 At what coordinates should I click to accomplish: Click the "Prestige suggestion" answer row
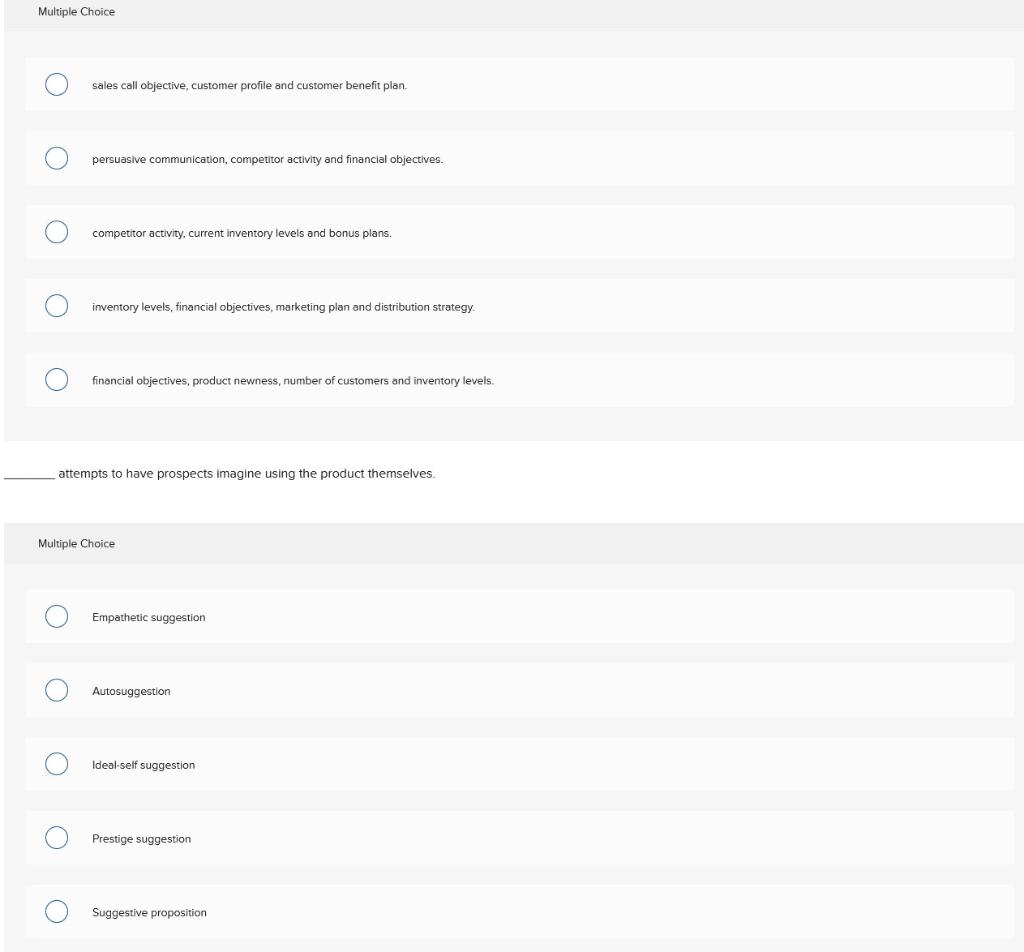[x=400, y=838]
